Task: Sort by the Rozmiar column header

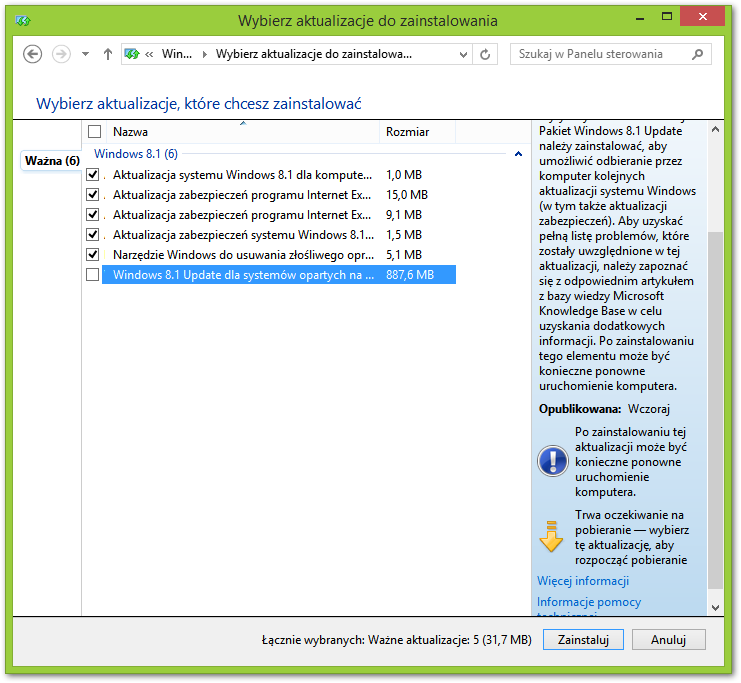Action: [x=417, y=132]
